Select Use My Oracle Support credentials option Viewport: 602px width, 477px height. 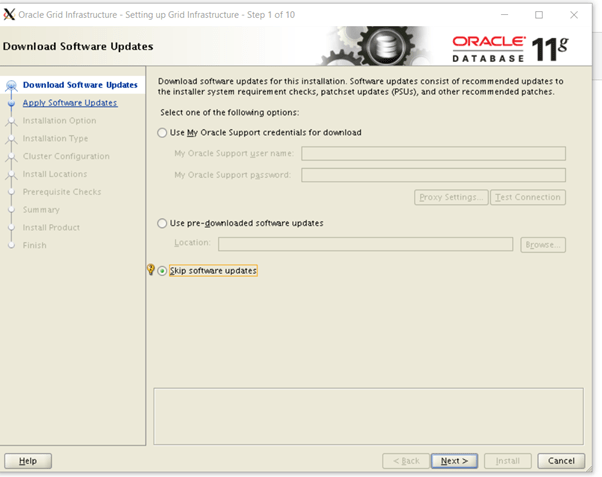point(164,132)
